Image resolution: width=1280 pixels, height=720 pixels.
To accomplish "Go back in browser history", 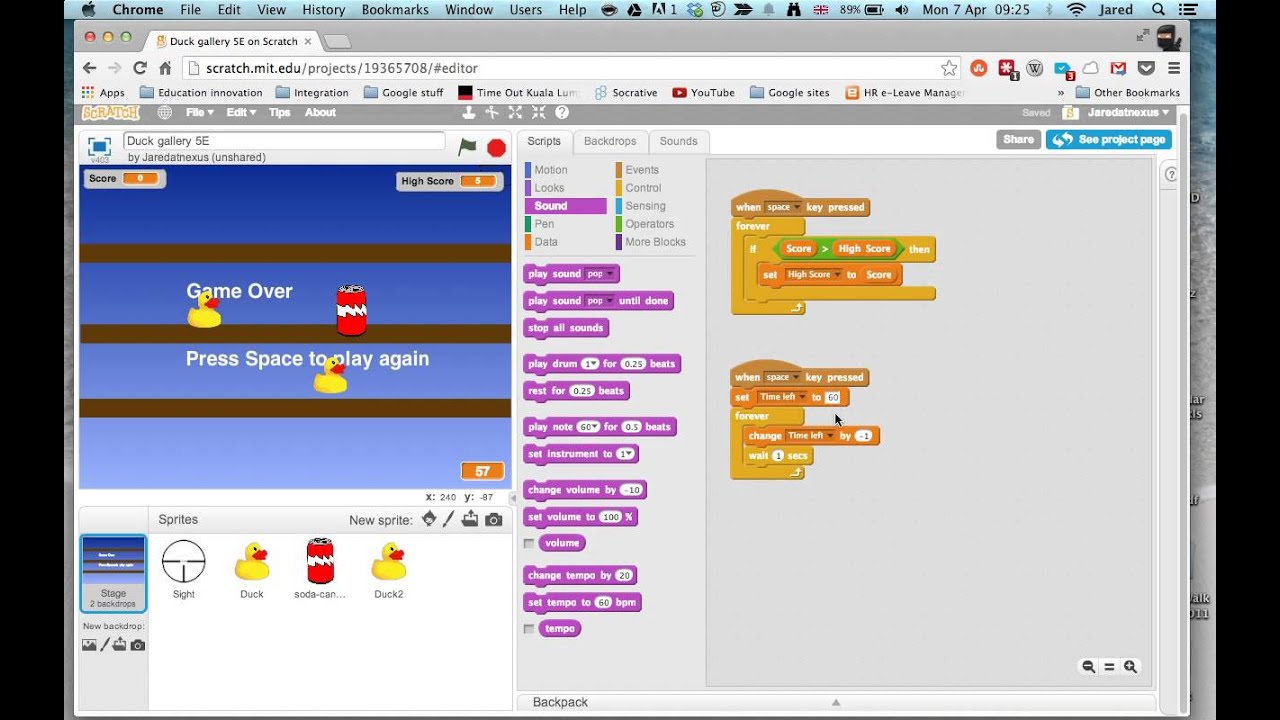I will point(89,68).
